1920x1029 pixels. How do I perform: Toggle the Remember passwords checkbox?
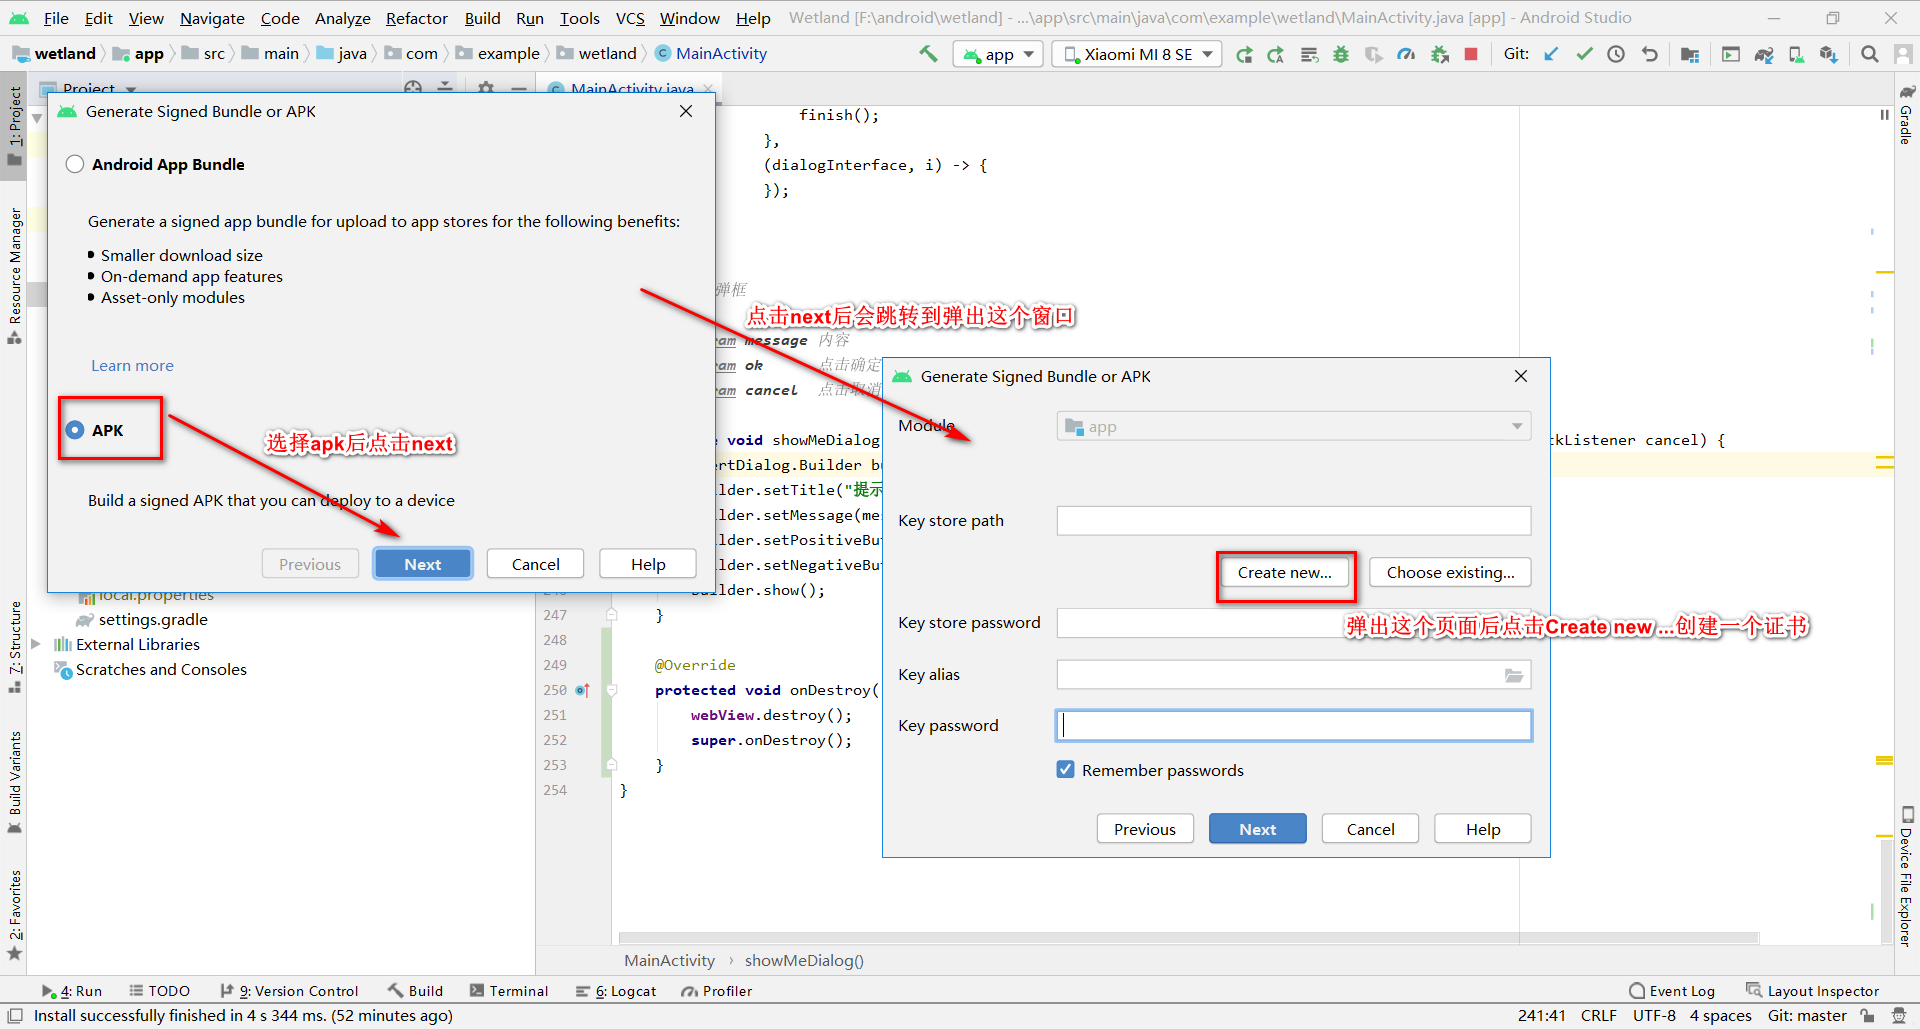point(1066,770)
